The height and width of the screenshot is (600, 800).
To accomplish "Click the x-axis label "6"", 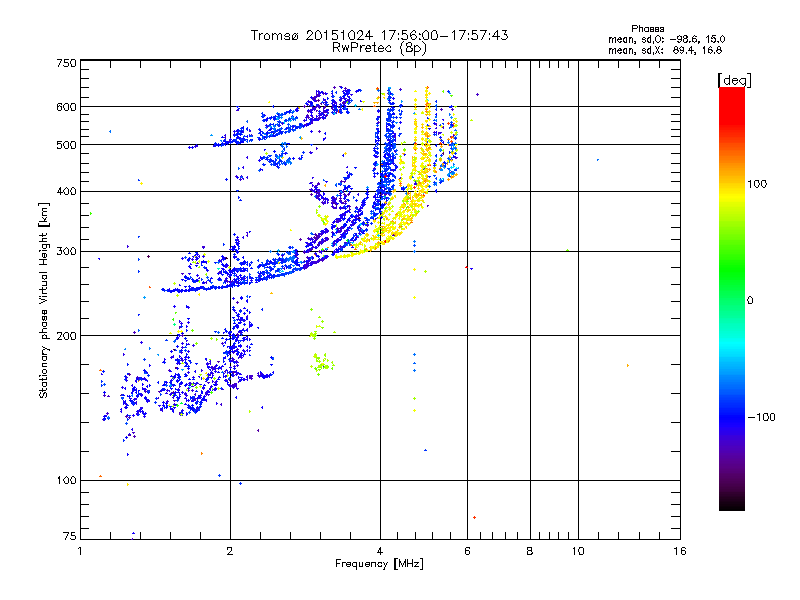I will (467, 551).
